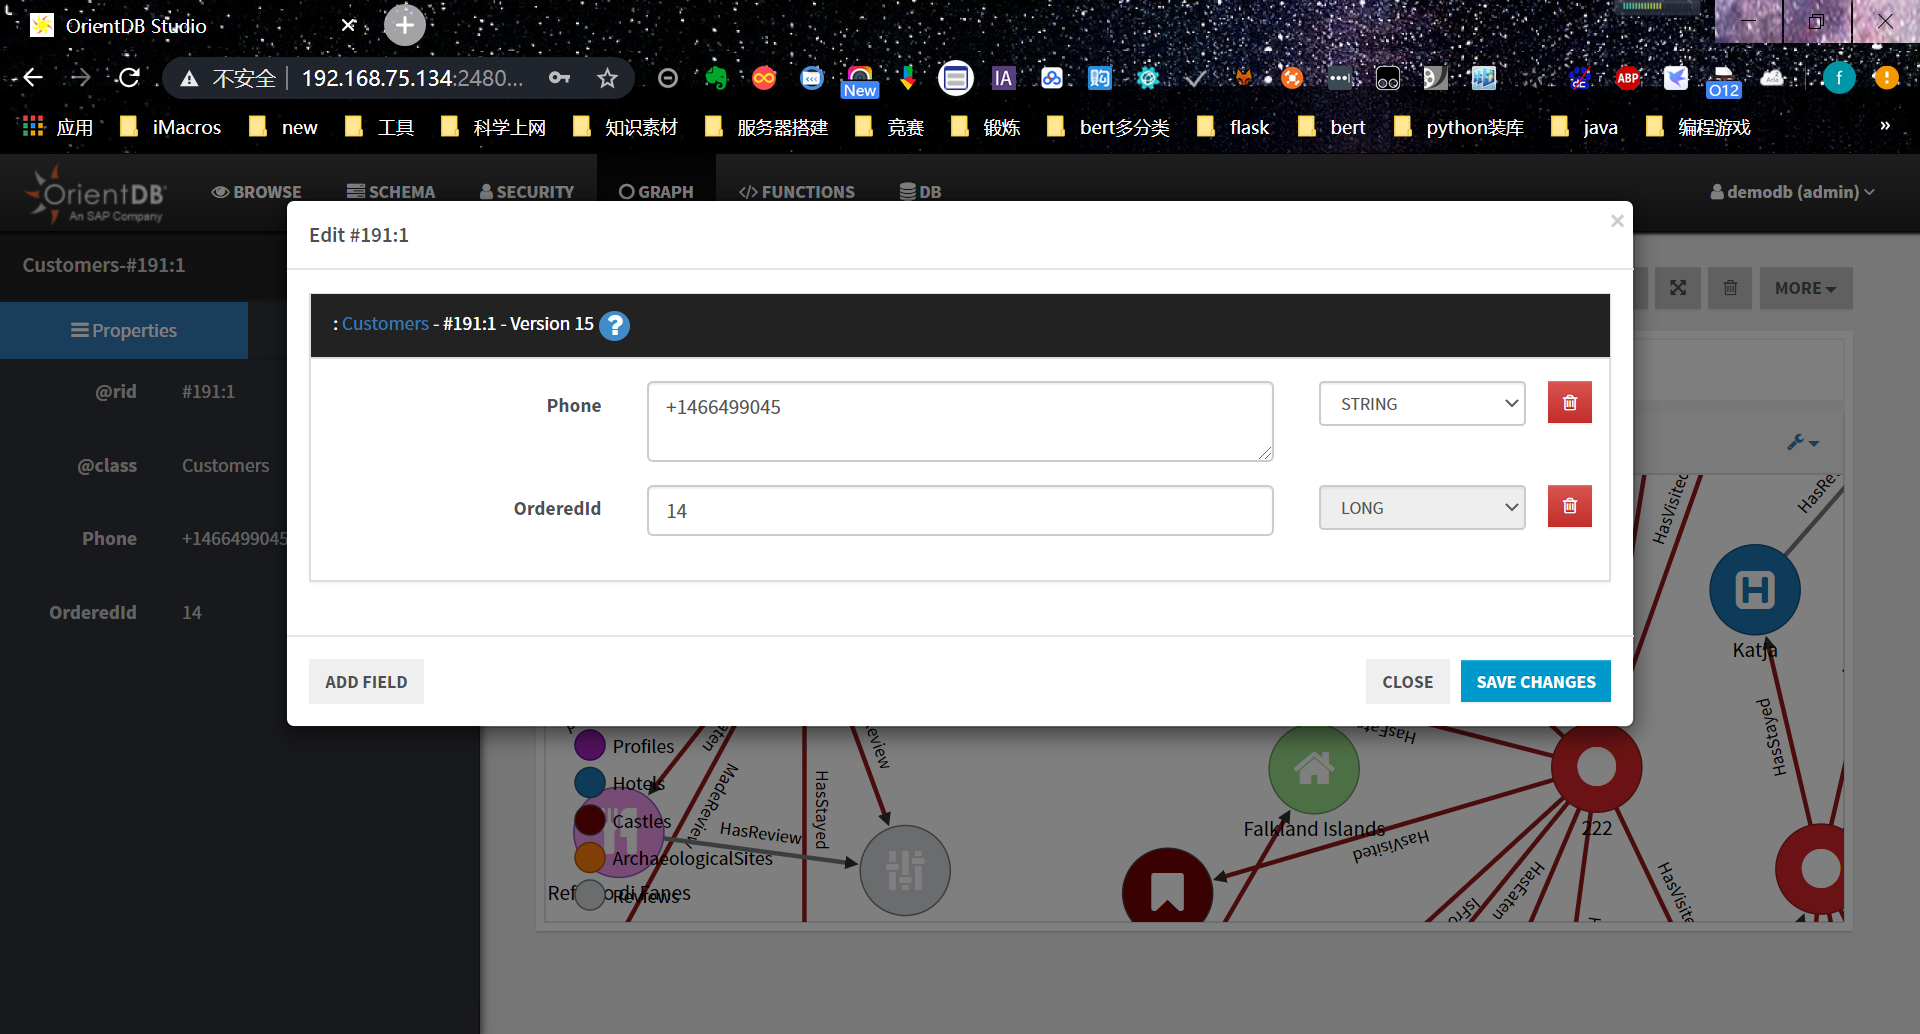Open the iMacros bookmark folder
Viewport: 1920px width, 1034px height.
[171, 127]
